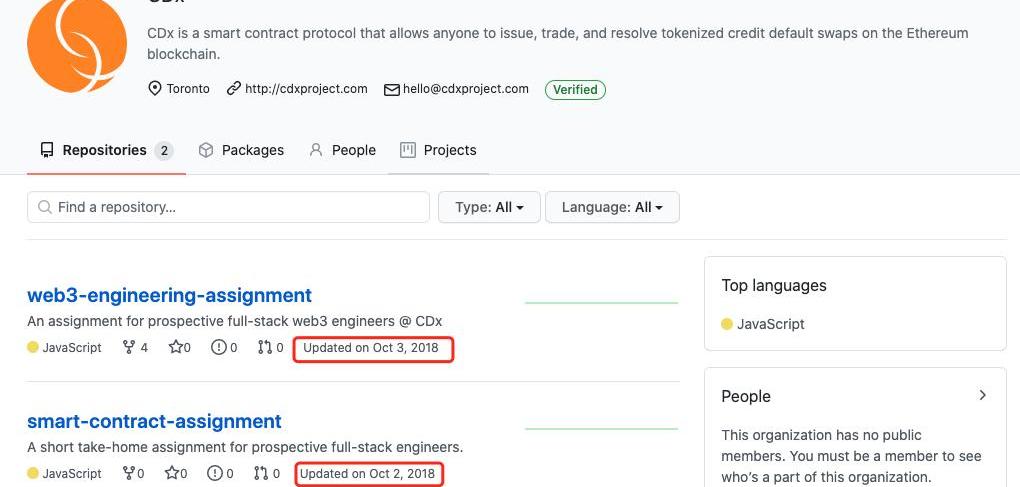The image size is (1020, 487).
Task: Click the CDx orange organization avatar
Action: [x=77, y=45]
